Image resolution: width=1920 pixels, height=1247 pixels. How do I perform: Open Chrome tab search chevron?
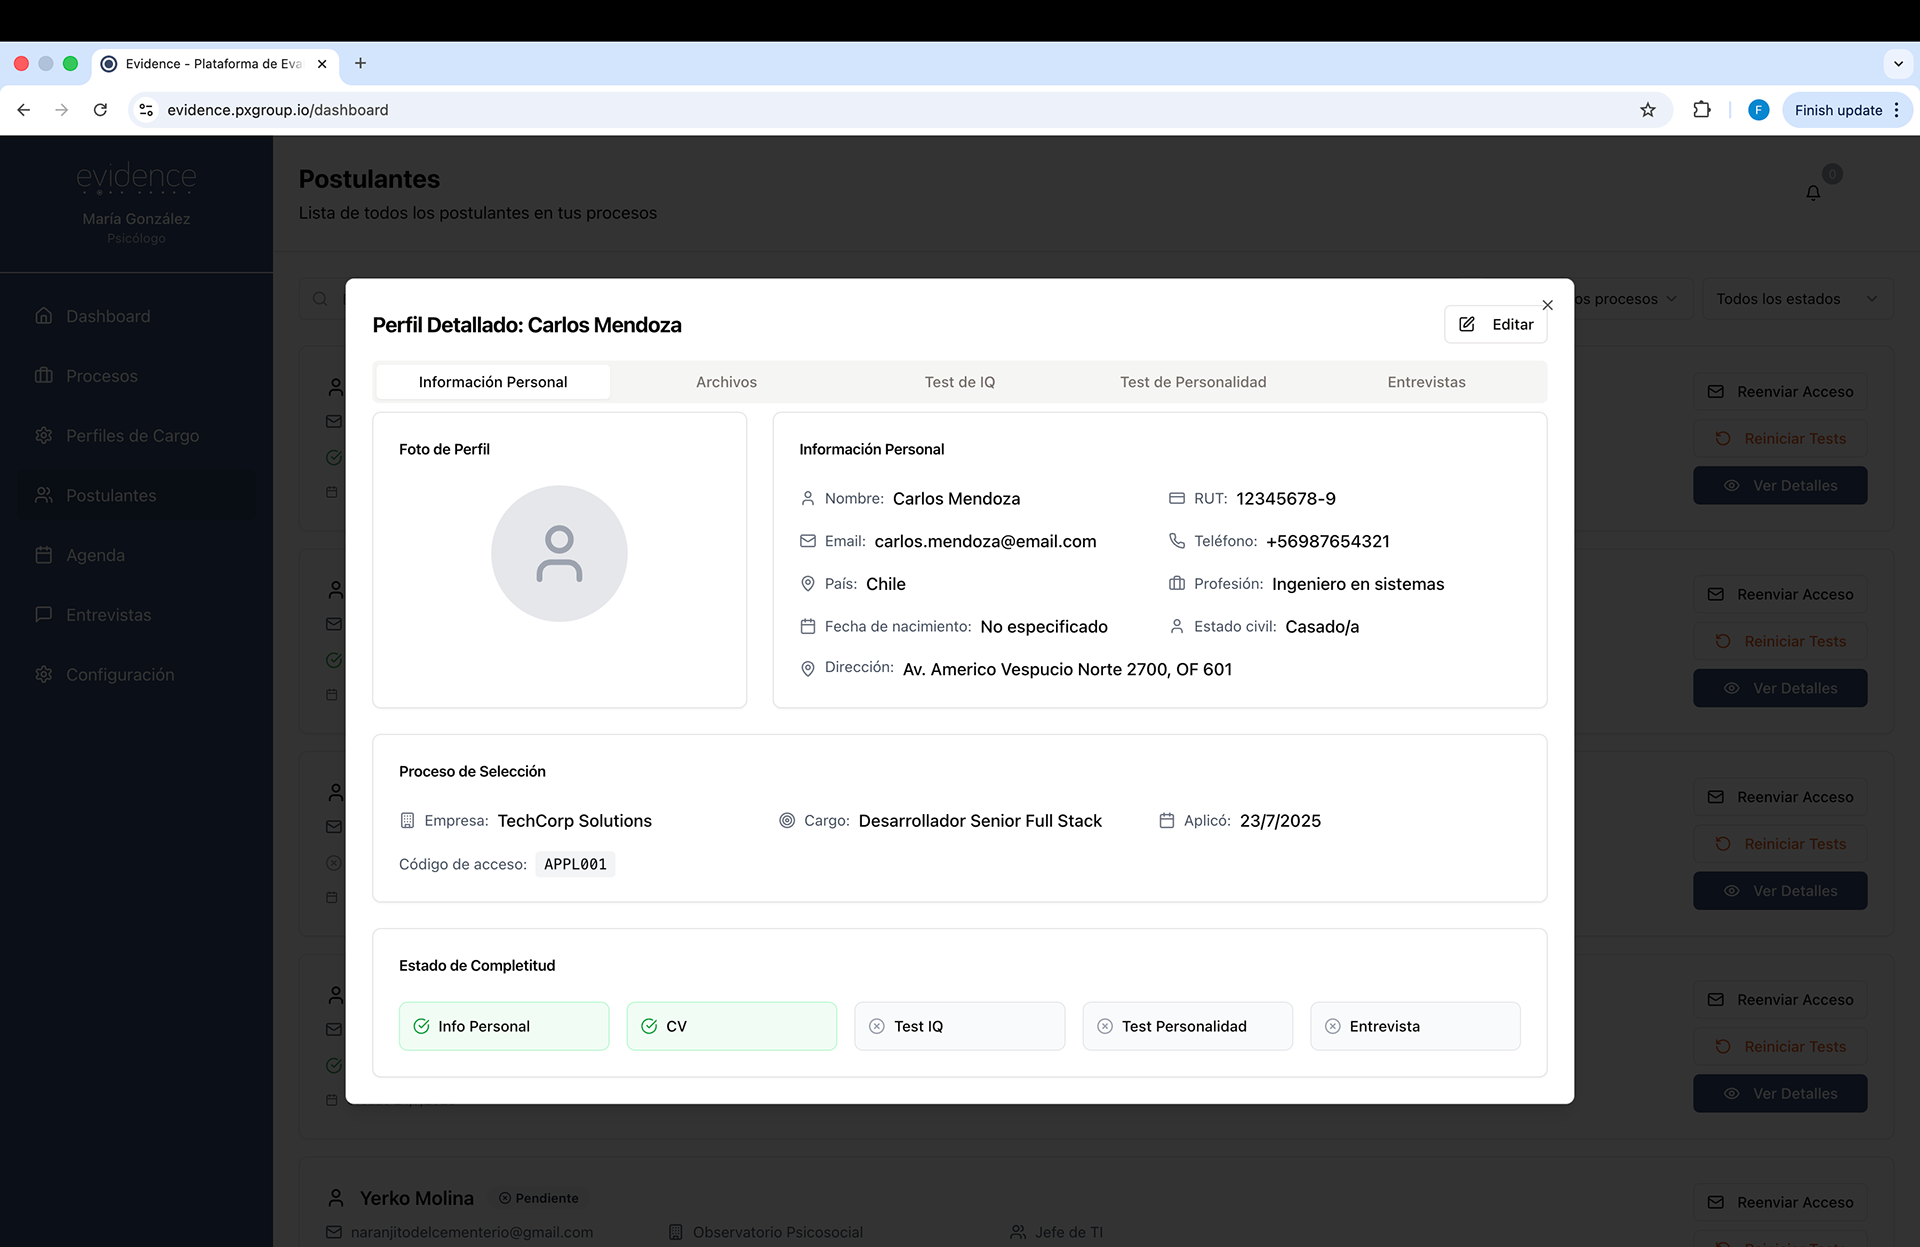(1897, 64)
